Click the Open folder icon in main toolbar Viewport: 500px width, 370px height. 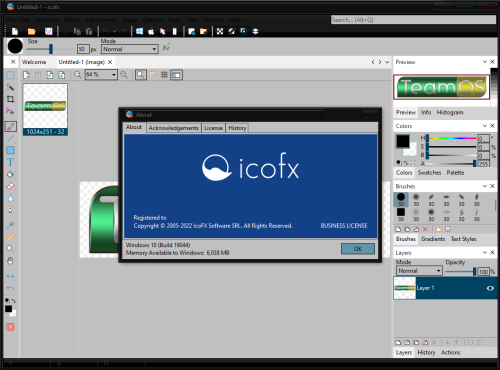coord(31,31)
